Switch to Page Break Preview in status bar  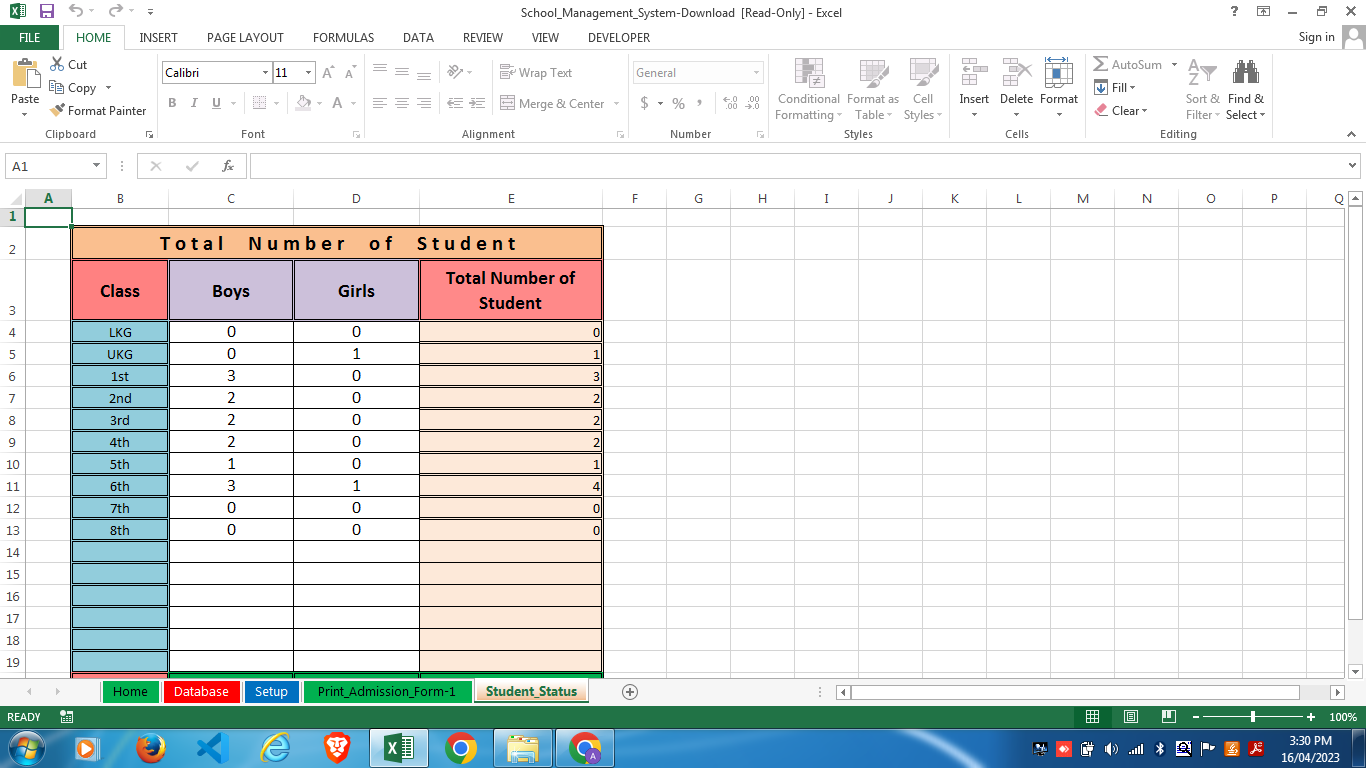point(1167,717)
